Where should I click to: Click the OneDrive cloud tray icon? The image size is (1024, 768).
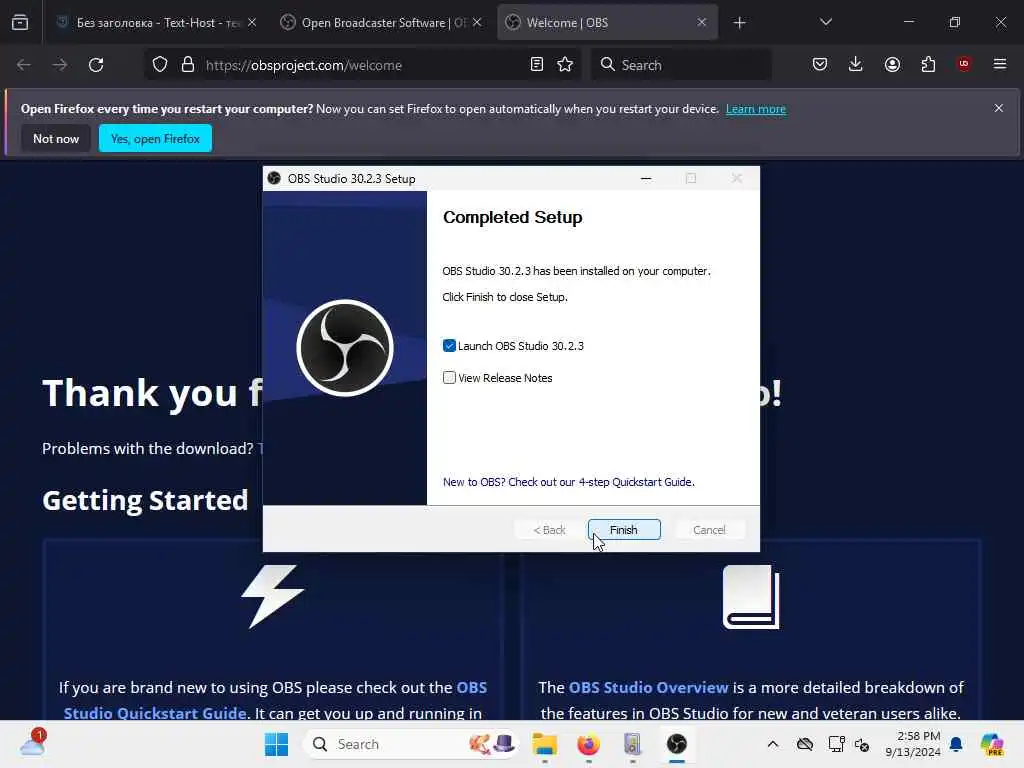805,744
